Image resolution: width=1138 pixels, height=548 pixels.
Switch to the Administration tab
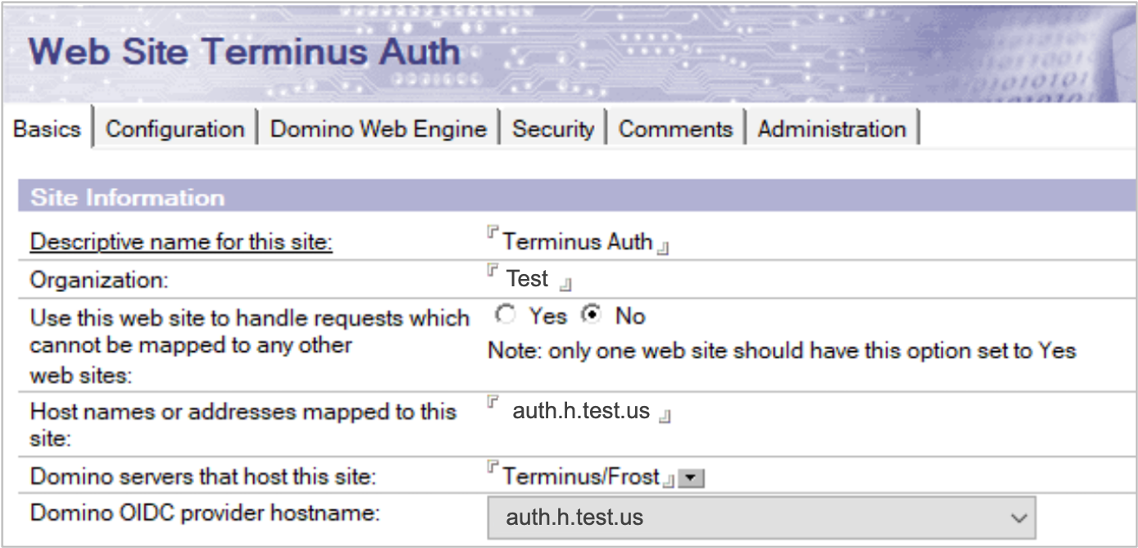pos(831,129)
